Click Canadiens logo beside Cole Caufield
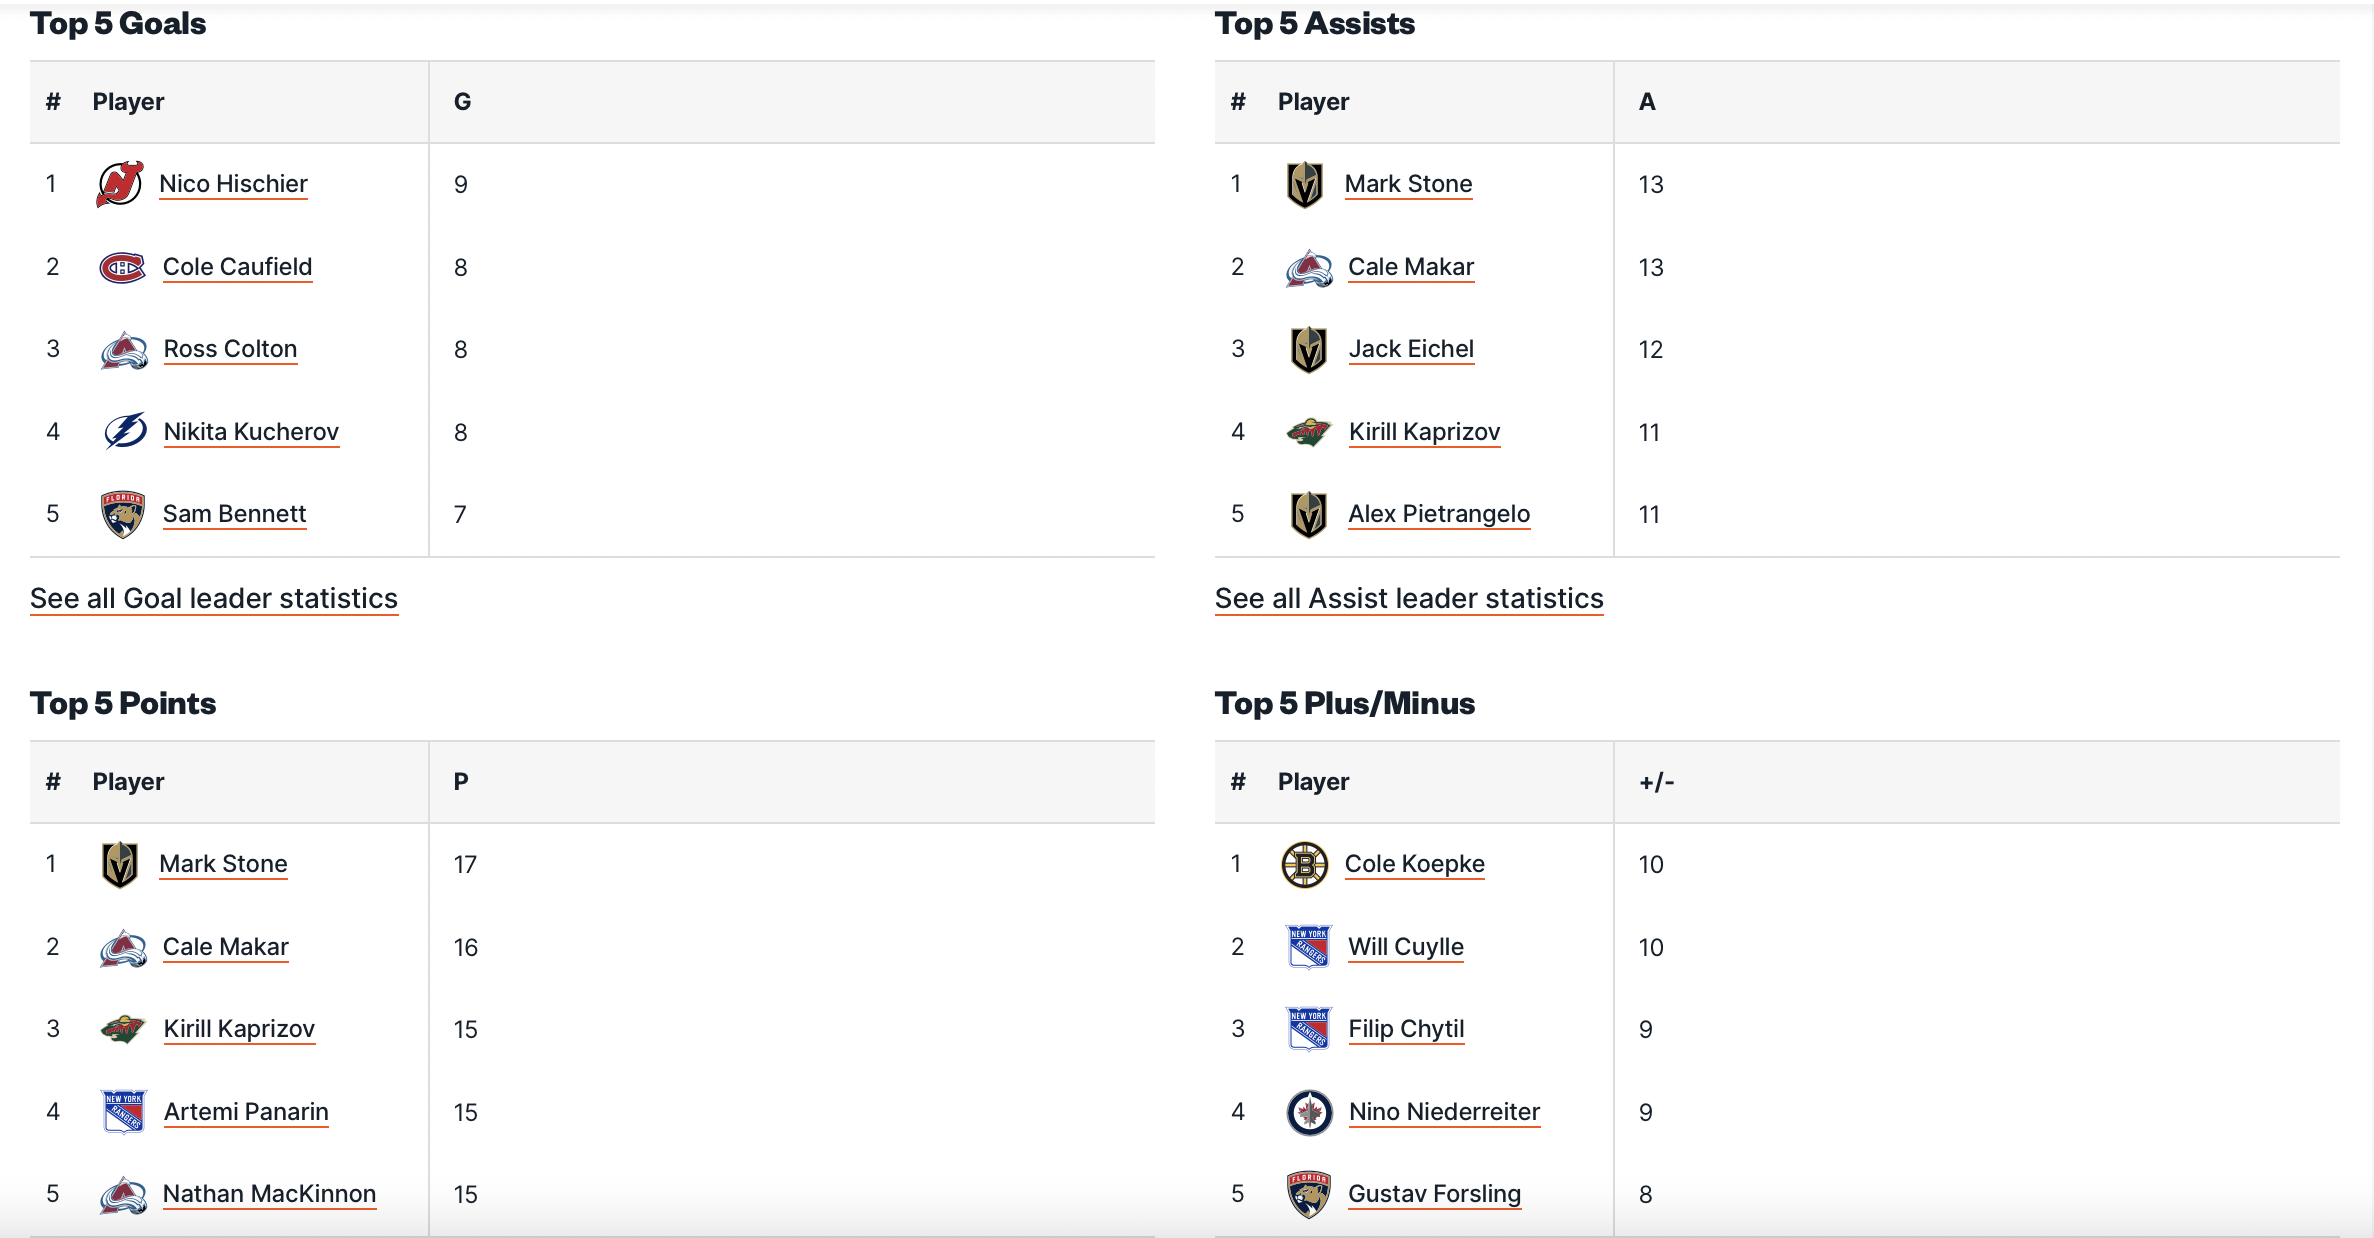 click(123, 267)
